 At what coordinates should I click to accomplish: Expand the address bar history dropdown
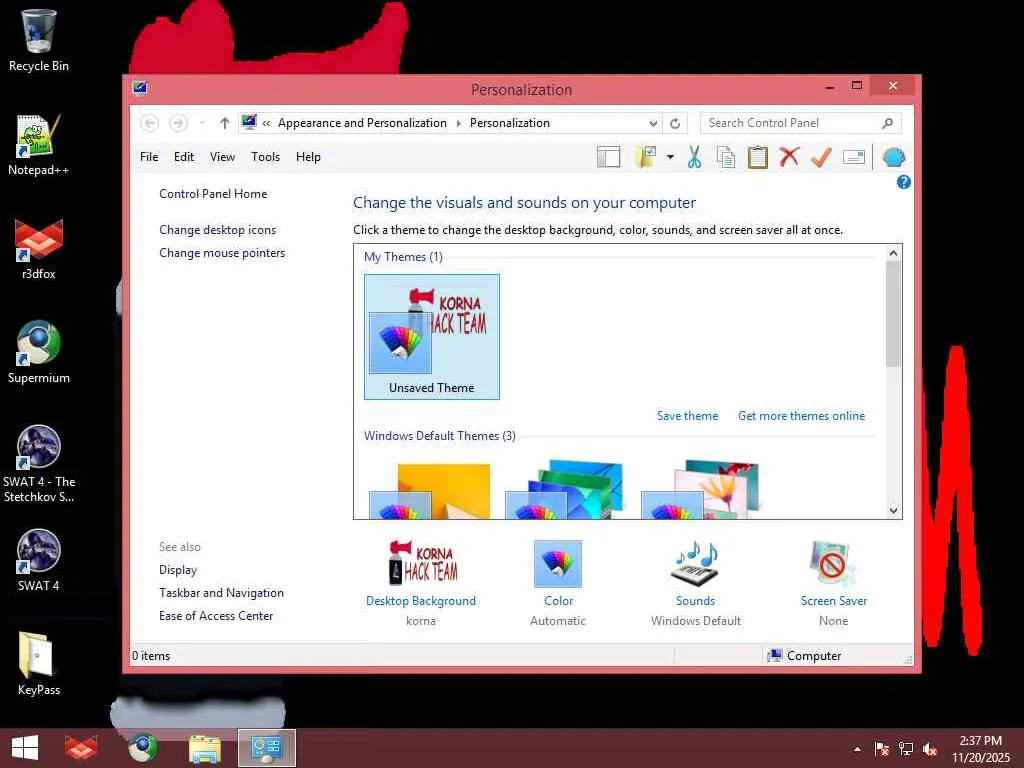(652, 123)
